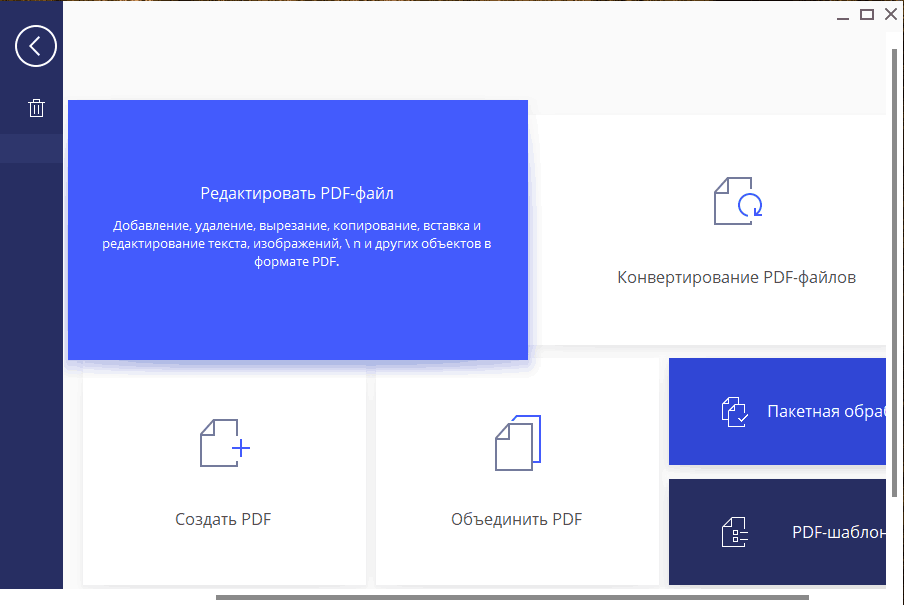This screenshot has height=605, width=904.
Task: Select the trash icon in the sidebar
Action: (x=35, y=107)
